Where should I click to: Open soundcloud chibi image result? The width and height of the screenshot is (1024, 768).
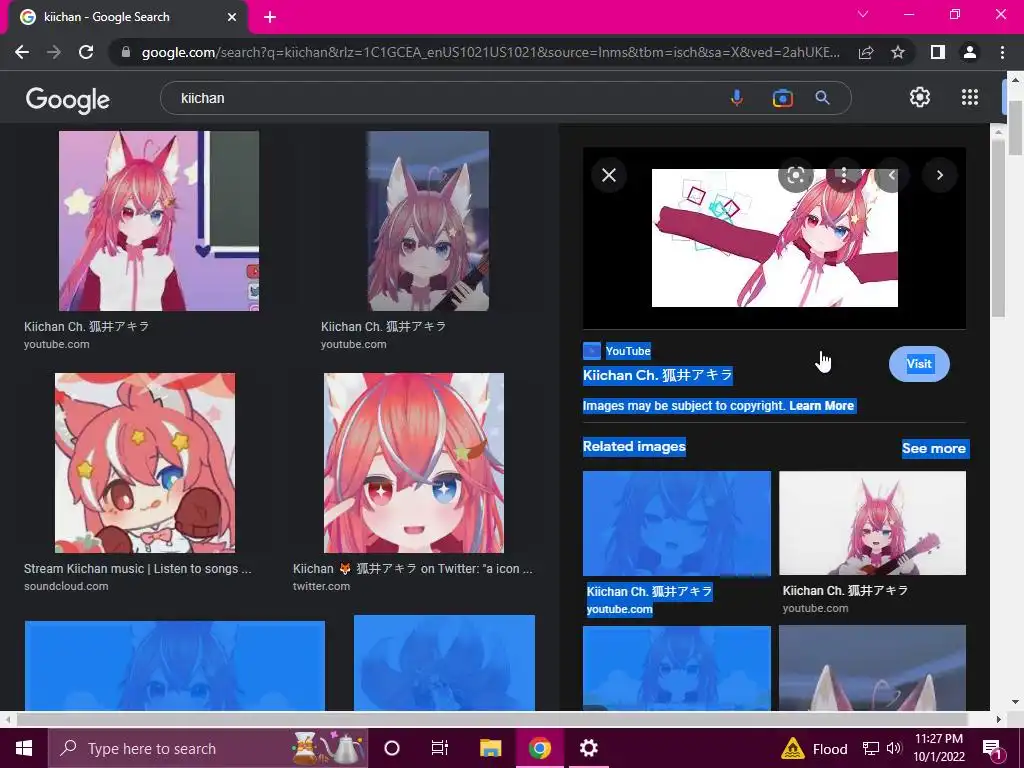[145, 463]
